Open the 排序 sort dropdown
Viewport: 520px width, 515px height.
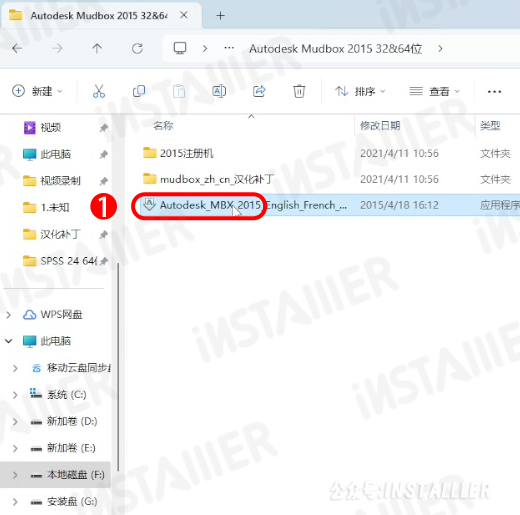tap(360, 91)
